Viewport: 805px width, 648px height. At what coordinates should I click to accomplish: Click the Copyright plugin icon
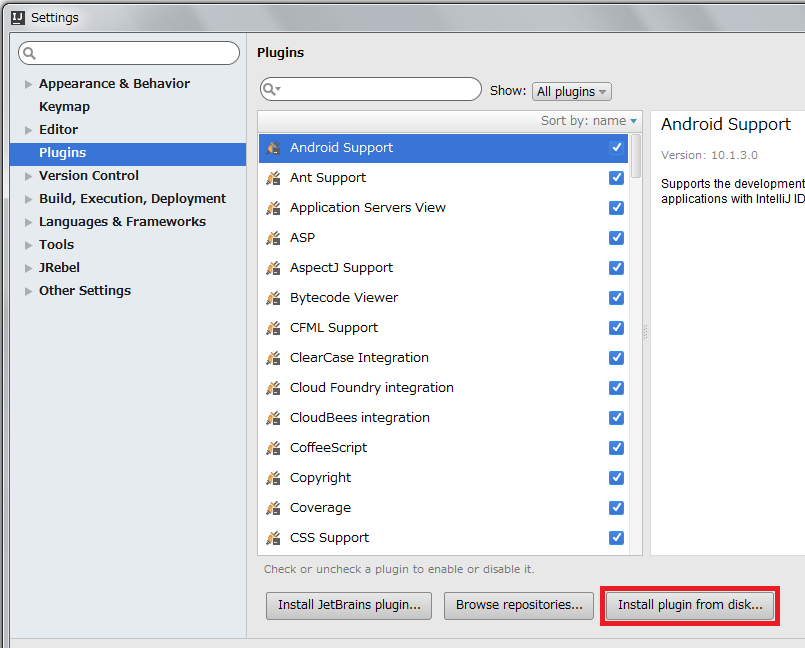pos(273,478)
